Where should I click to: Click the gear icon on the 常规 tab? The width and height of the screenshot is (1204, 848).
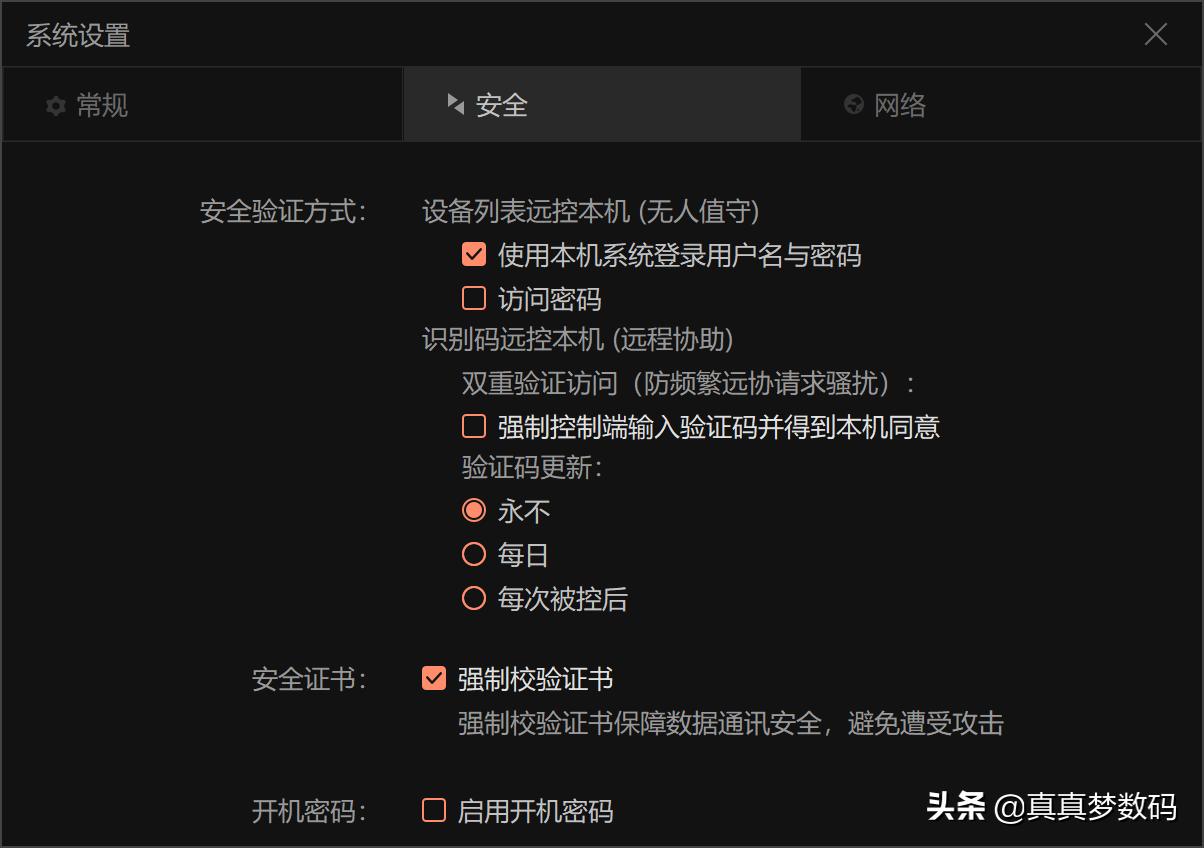[x=57, y=104]
